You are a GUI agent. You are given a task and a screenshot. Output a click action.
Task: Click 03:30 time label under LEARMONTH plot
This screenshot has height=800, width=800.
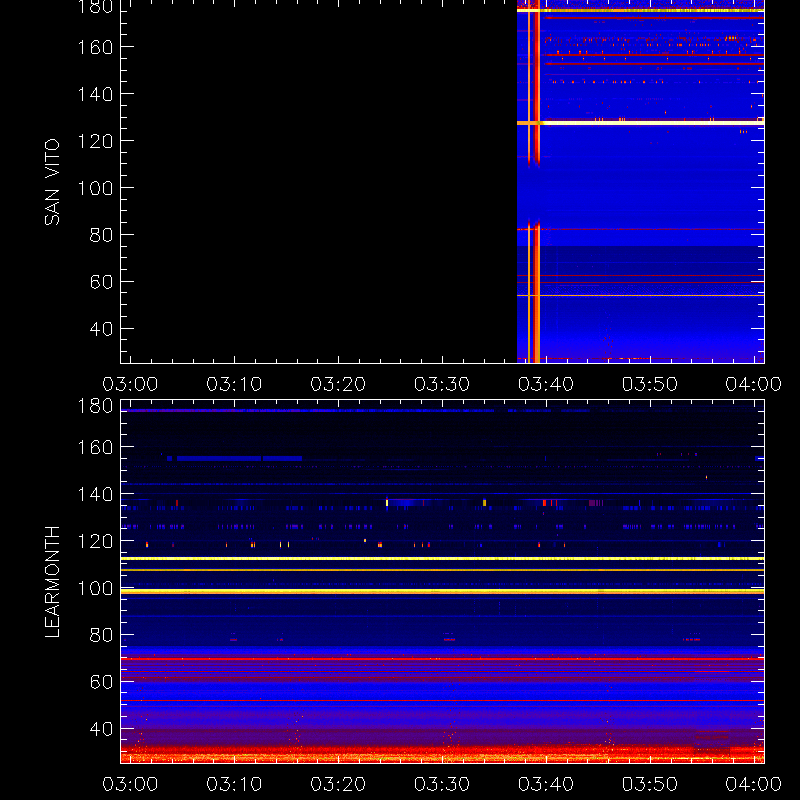[442, 784]
